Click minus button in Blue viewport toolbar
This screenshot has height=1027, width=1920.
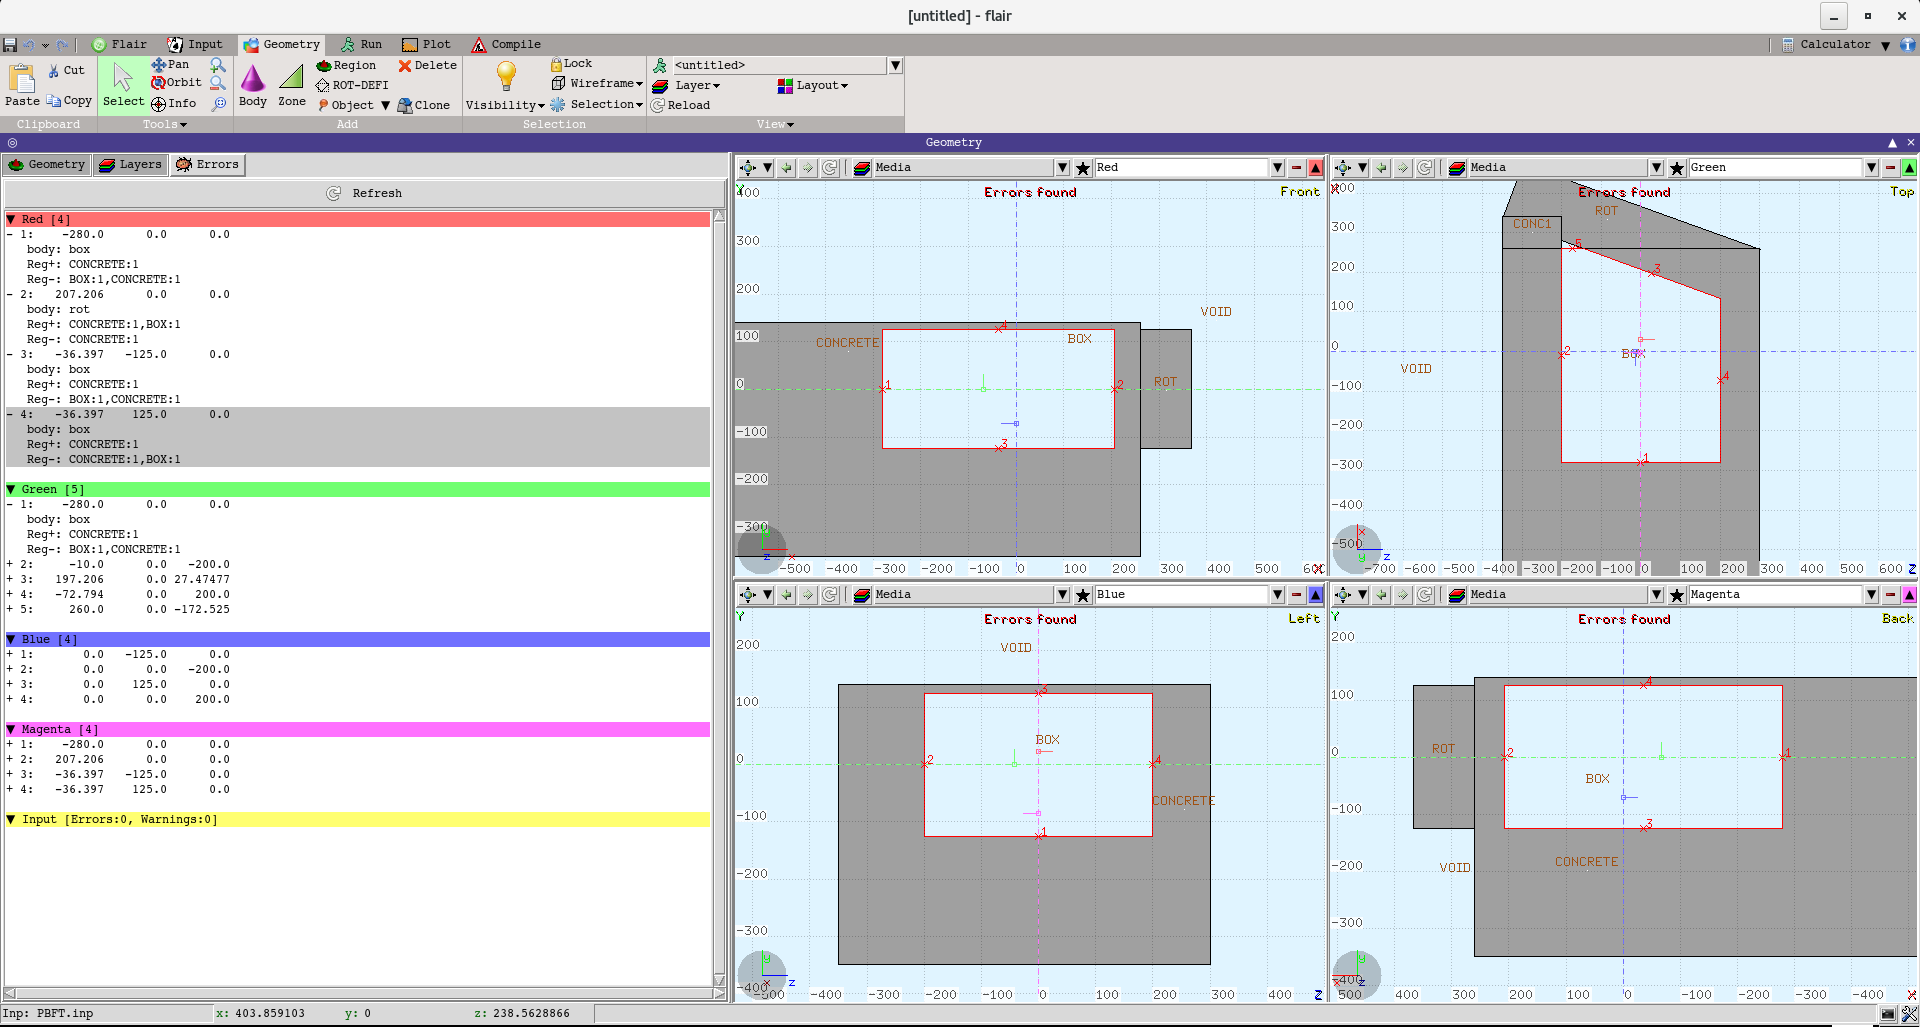[x=1297, y=595]
